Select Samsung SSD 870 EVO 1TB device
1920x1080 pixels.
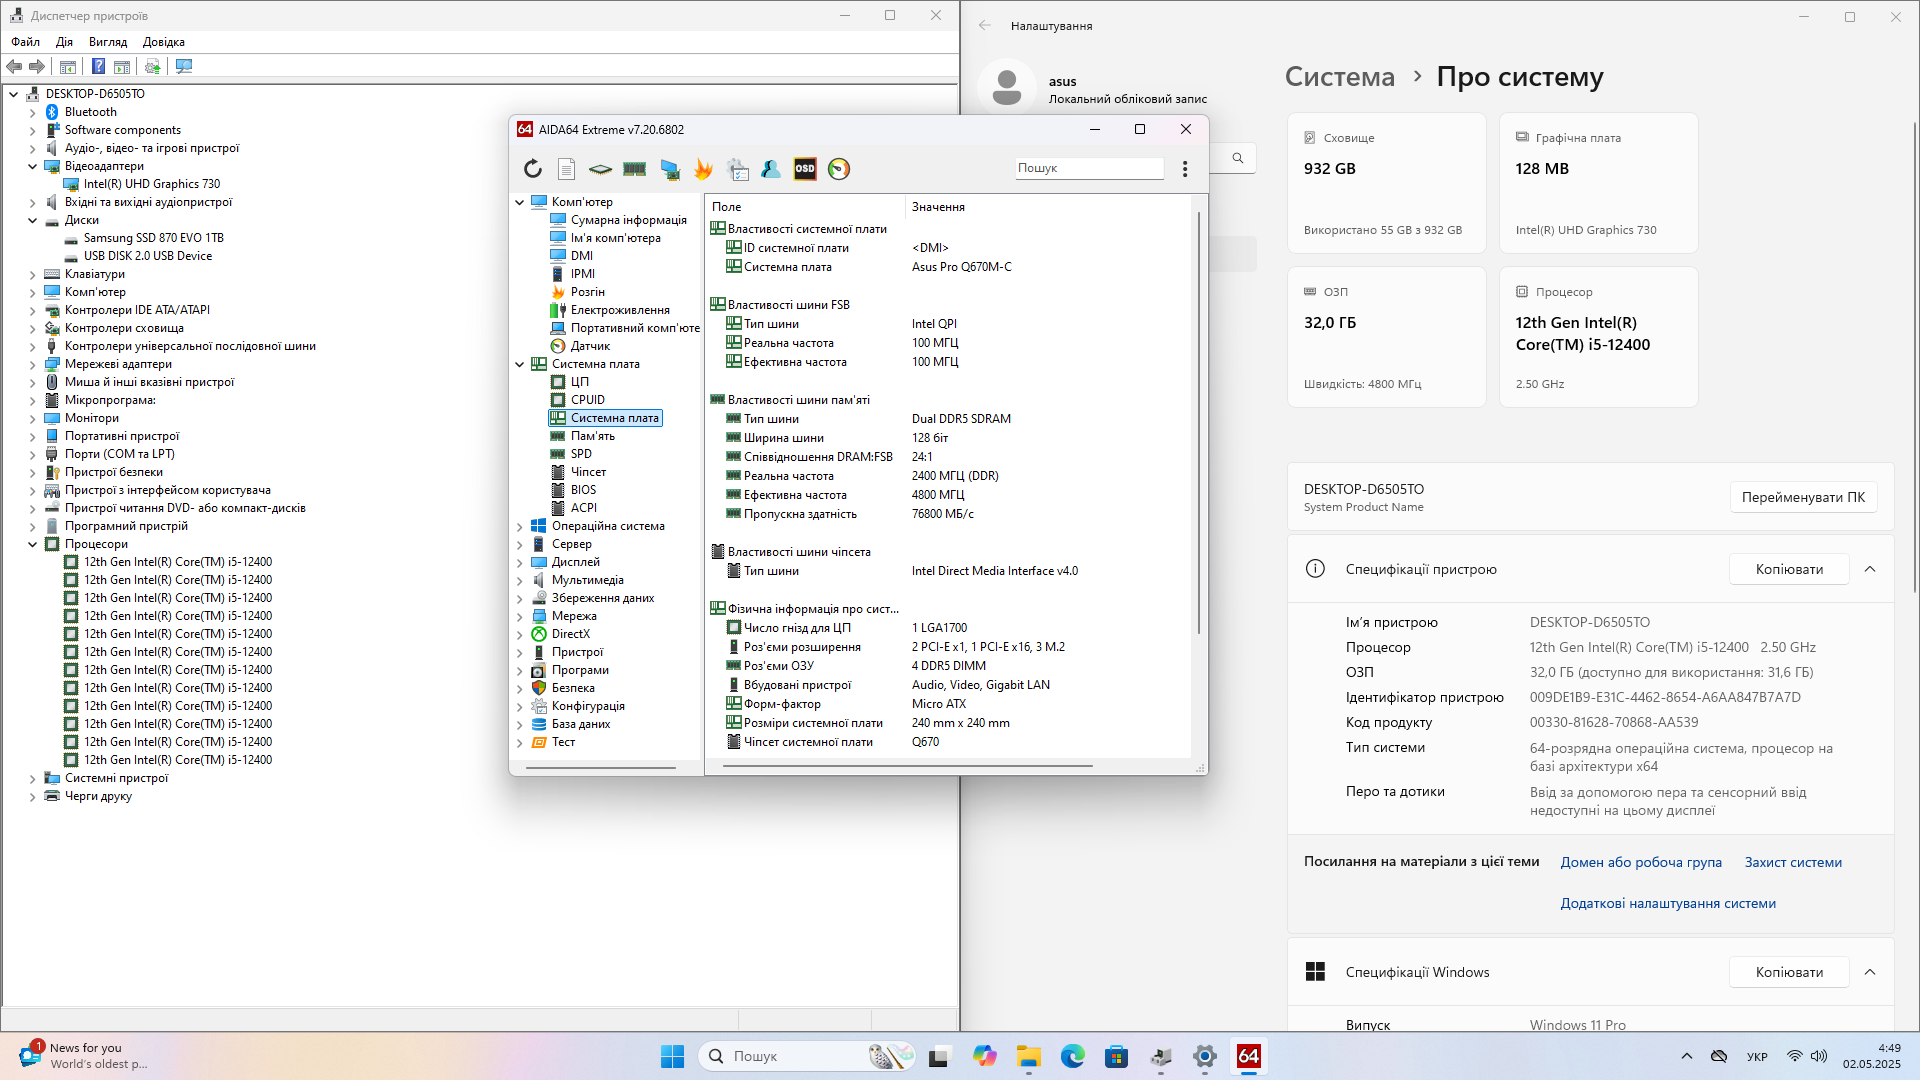tap(154, 238)
